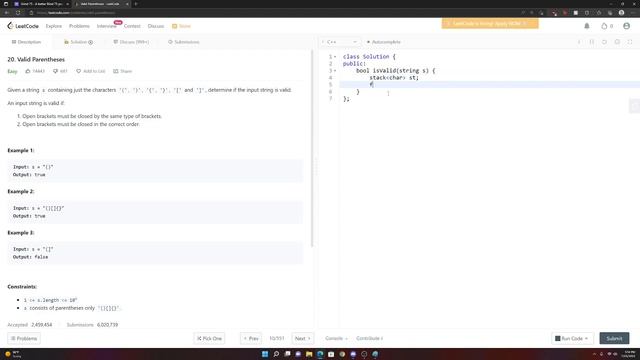The image size is (640, 360).
Task: Switch to the Submissions tab
Action: (x=184, y=42)
